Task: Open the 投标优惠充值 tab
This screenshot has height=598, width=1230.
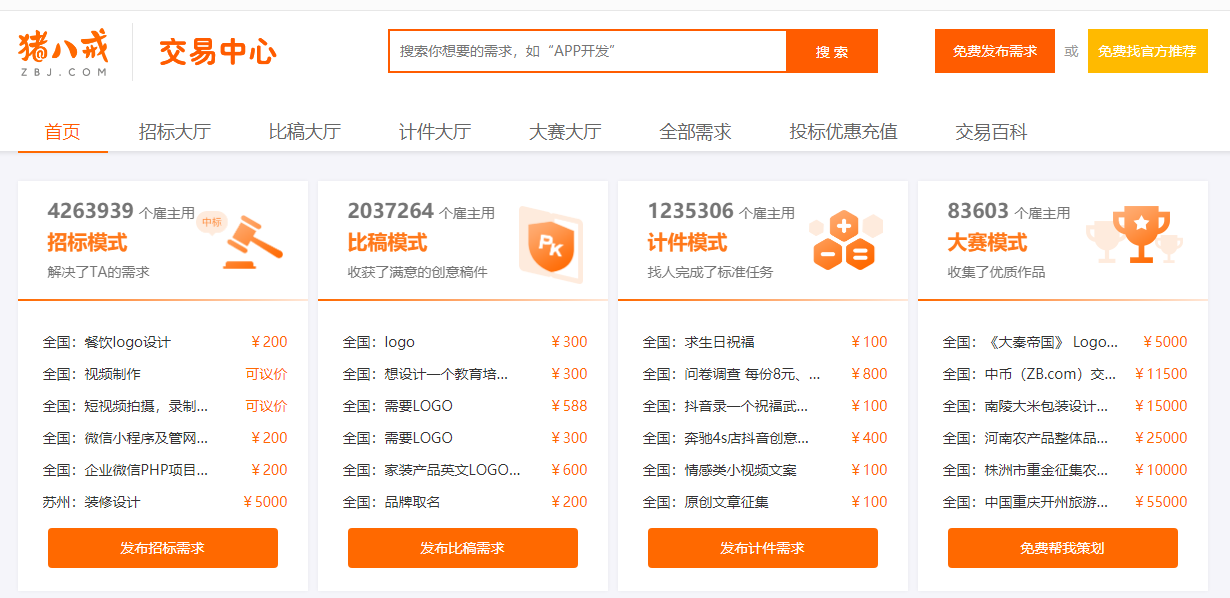Action: [843, 132]
